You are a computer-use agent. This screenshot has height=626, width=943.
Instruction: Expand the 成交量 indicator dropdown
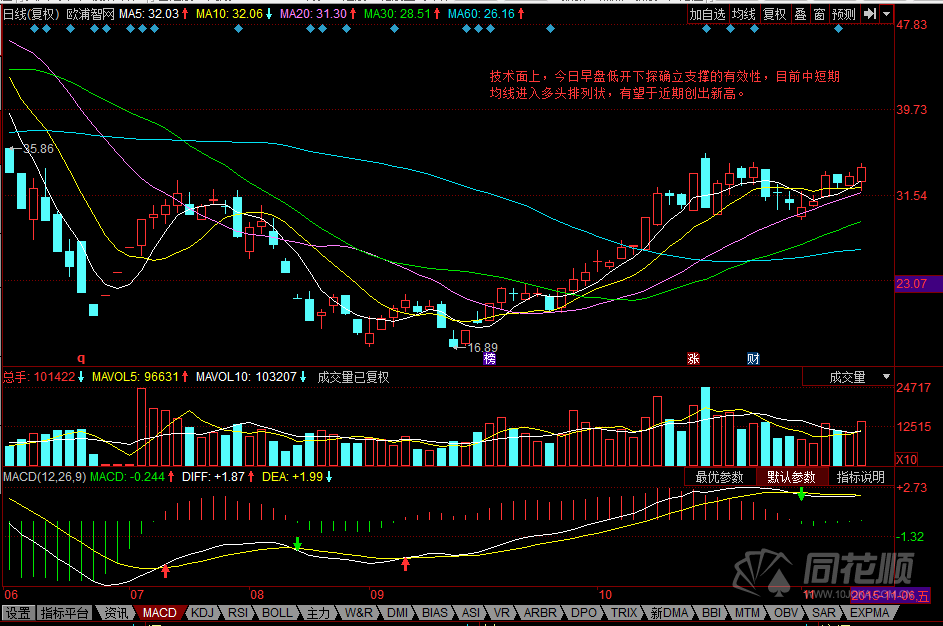pos(885,377)
